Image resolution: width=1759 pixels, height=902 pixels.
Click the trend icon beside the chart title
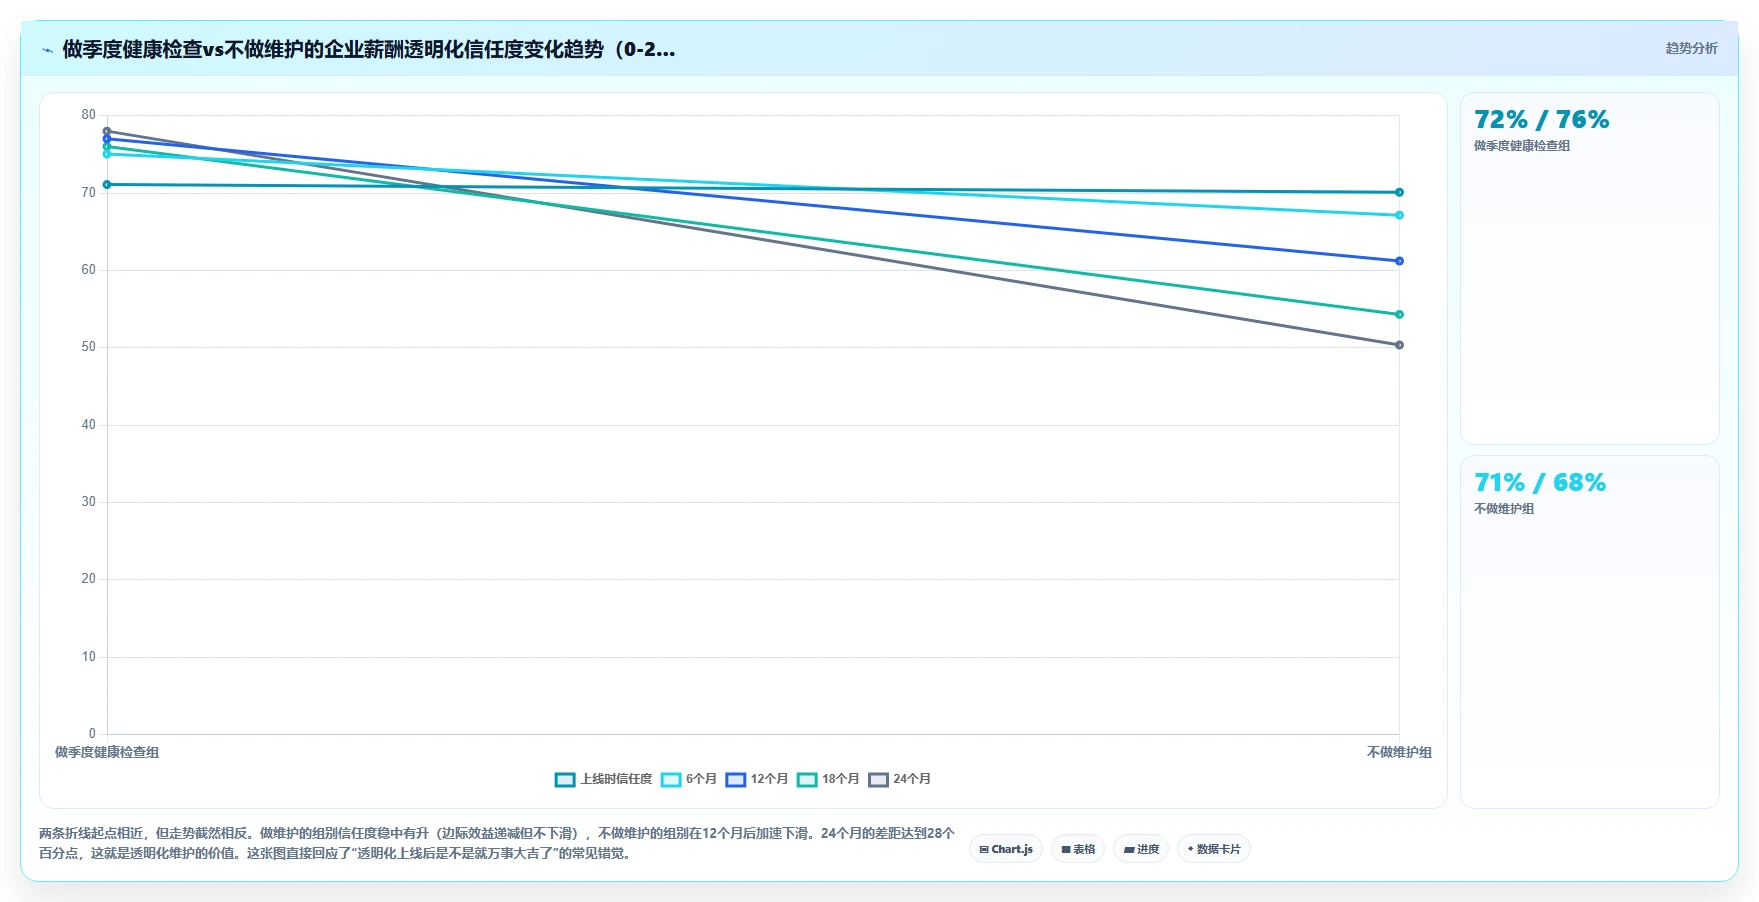[47, 50]
